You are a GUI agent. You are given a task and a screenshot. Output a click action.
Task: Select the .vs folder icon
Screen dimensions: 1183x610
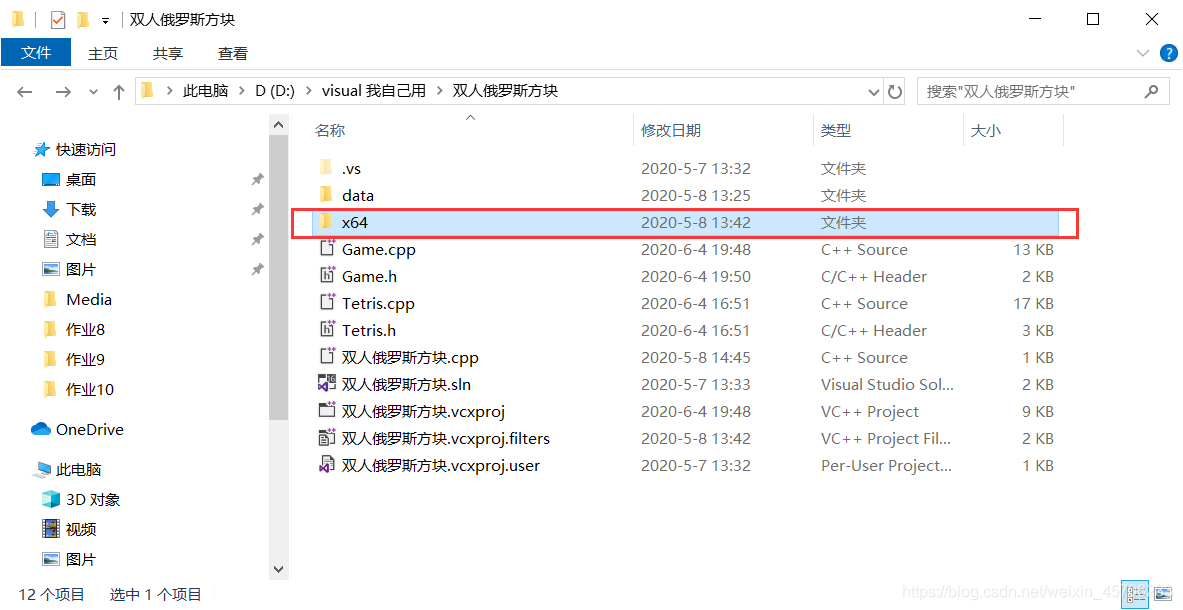(326, 167)
